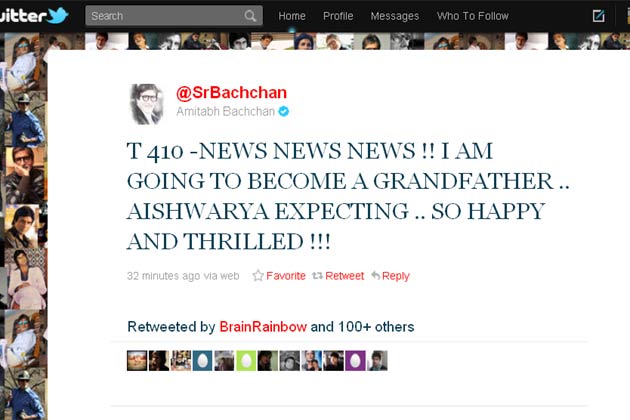Image resolution: width=630 pixels, height=420 pixels.
Task: Click the Reply arrow icon
Action: [376, 276]
